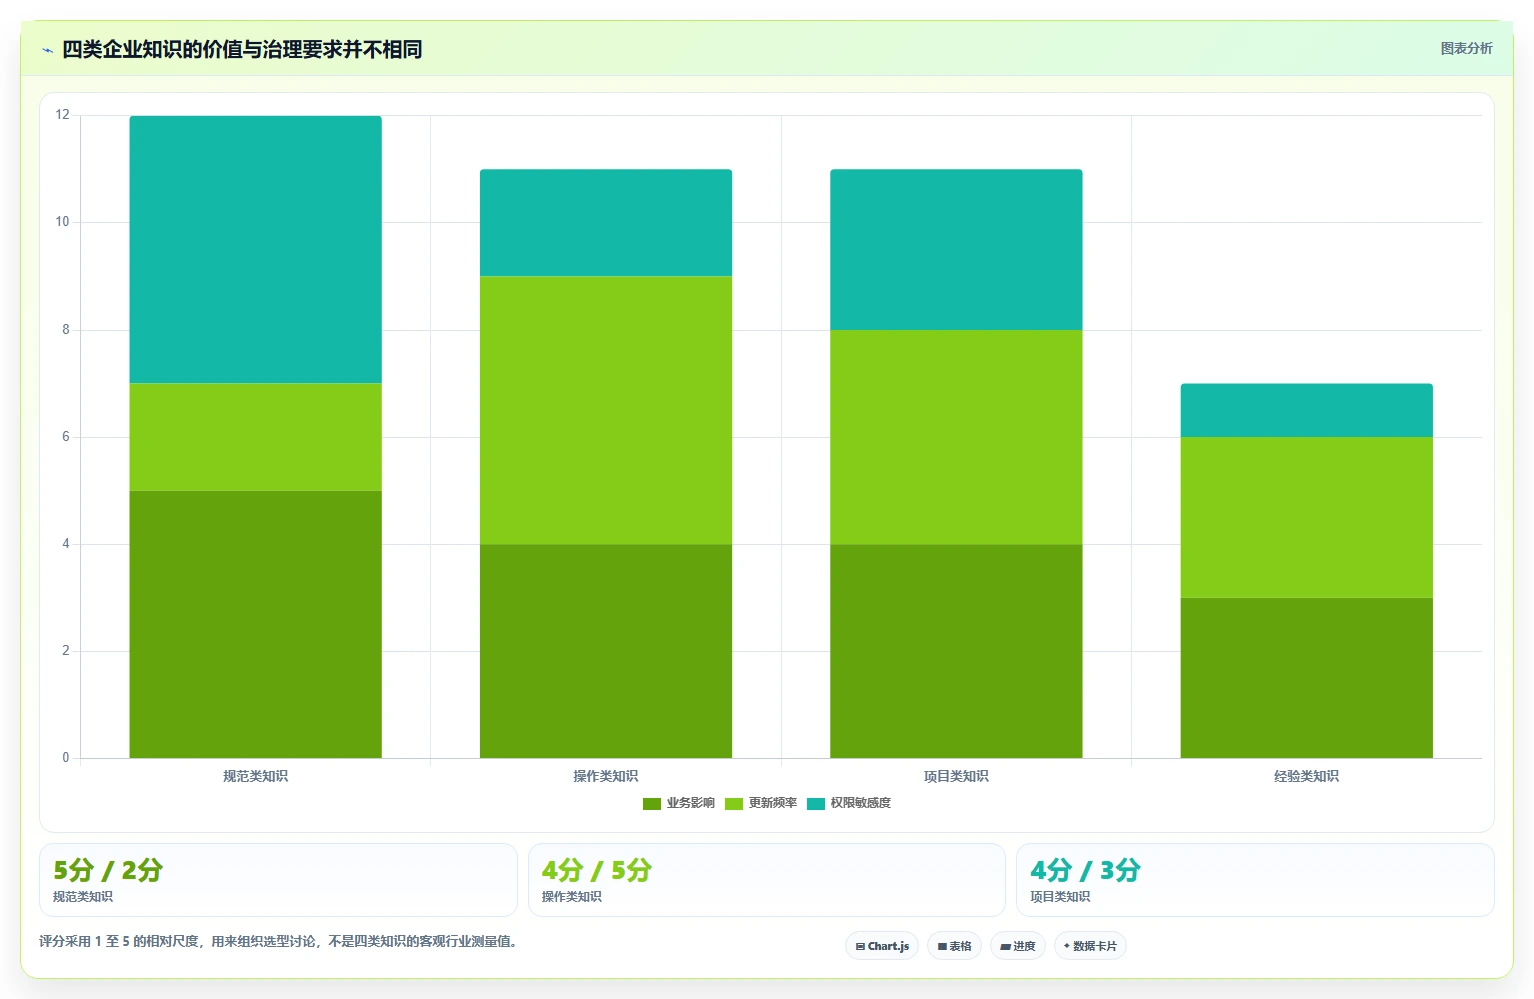The width and height of the screenshot is (1534, 999).
Task: Click the 4分 / 5分 data card
Action: click(x=766, y=880)
